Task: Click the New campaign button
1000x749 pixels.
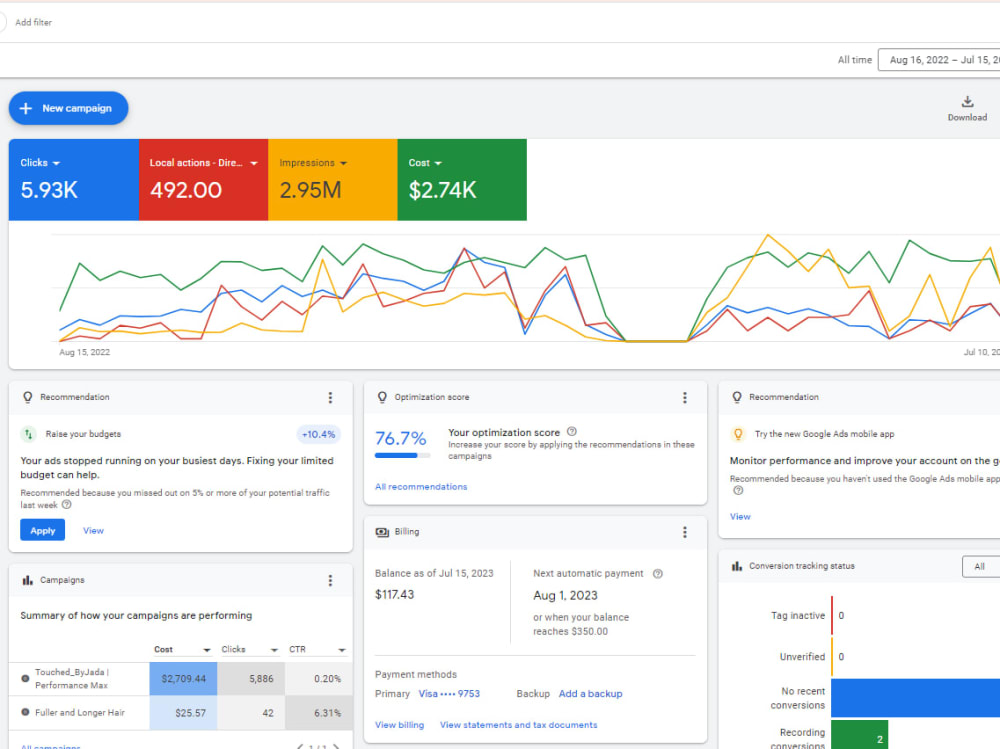Action: click(x=68, y=108)
